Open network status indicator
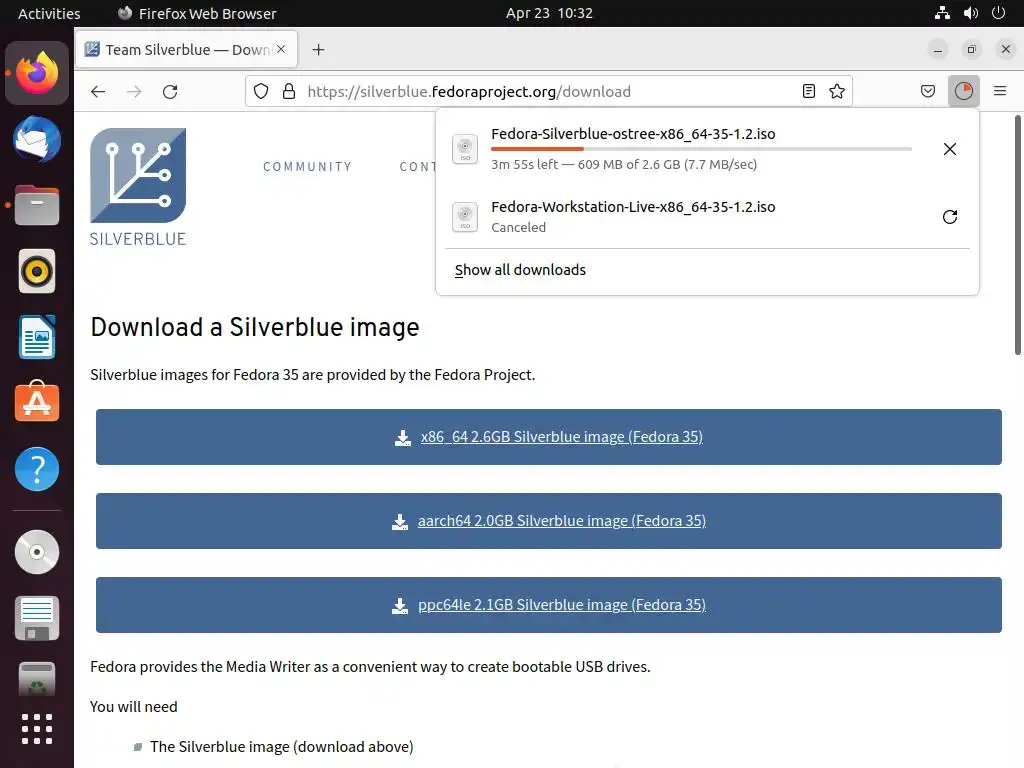 click(x=942, y=13)
